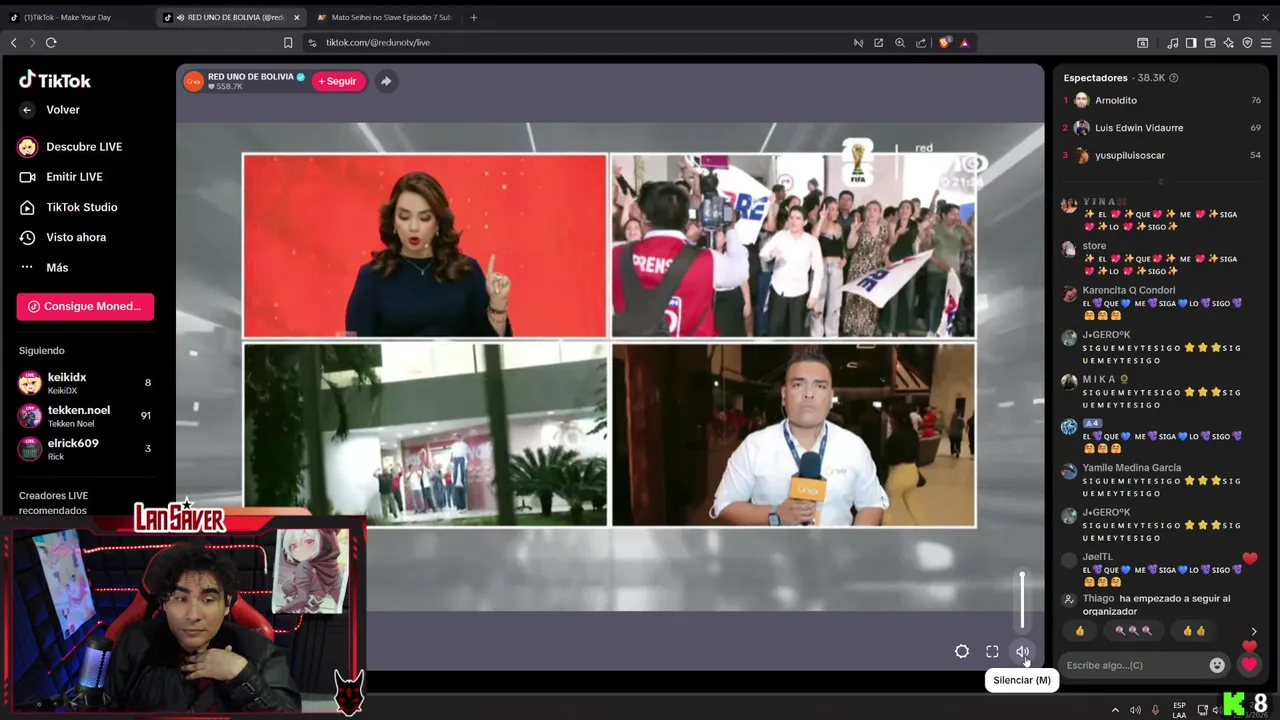
Task: Open Descubre LIVE in the sidebar
Action: coord(70,147)
